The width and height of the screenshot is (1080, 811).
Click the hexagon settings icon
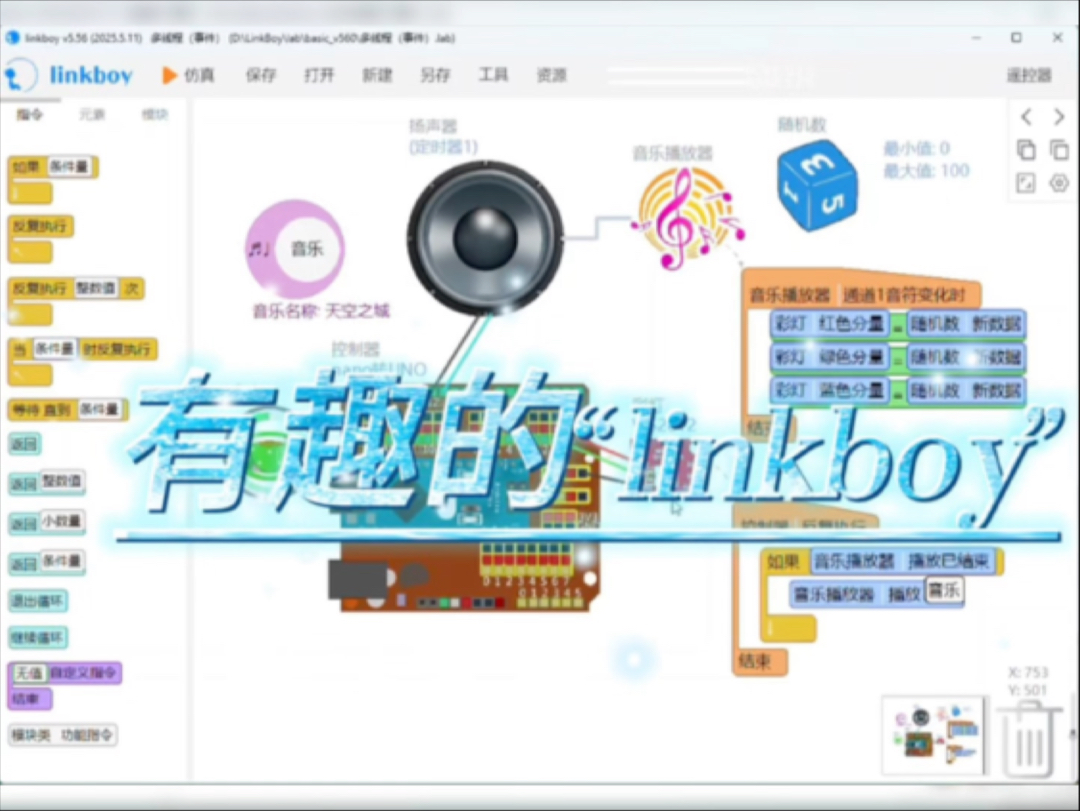[x=1059, y=183]
